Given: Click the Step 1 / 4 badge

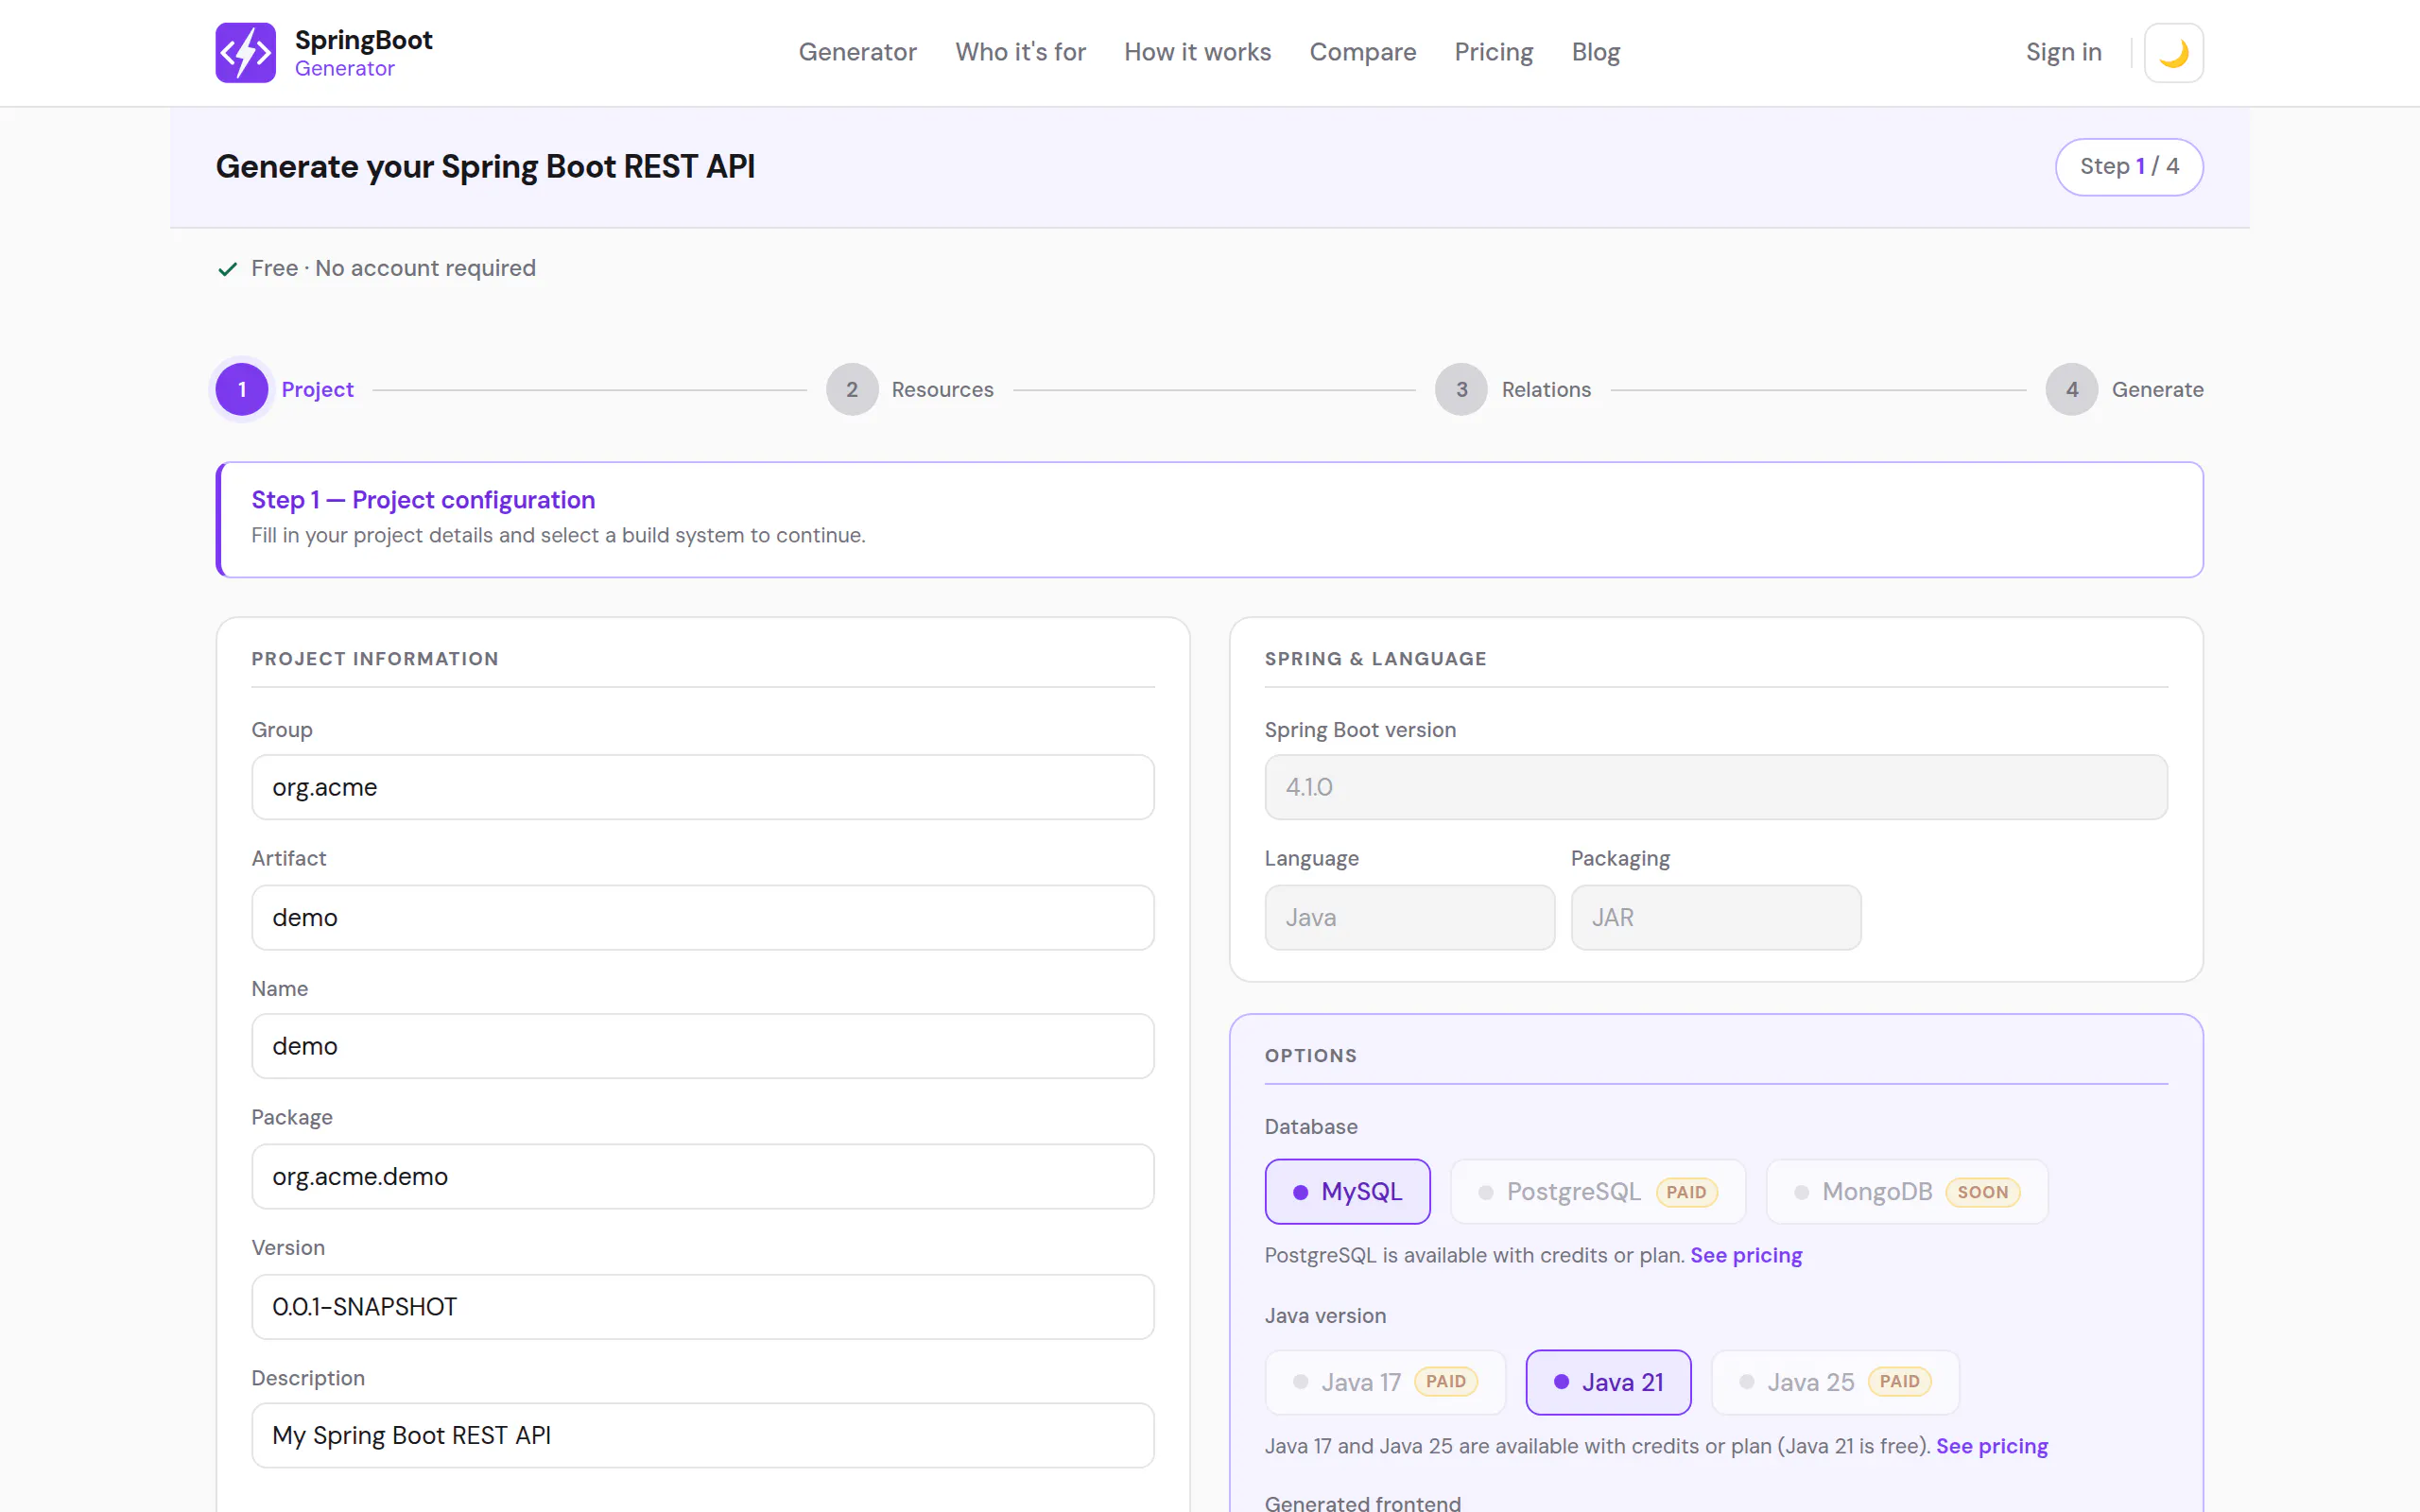Looking at the screenshot, I should point(2129,166).
